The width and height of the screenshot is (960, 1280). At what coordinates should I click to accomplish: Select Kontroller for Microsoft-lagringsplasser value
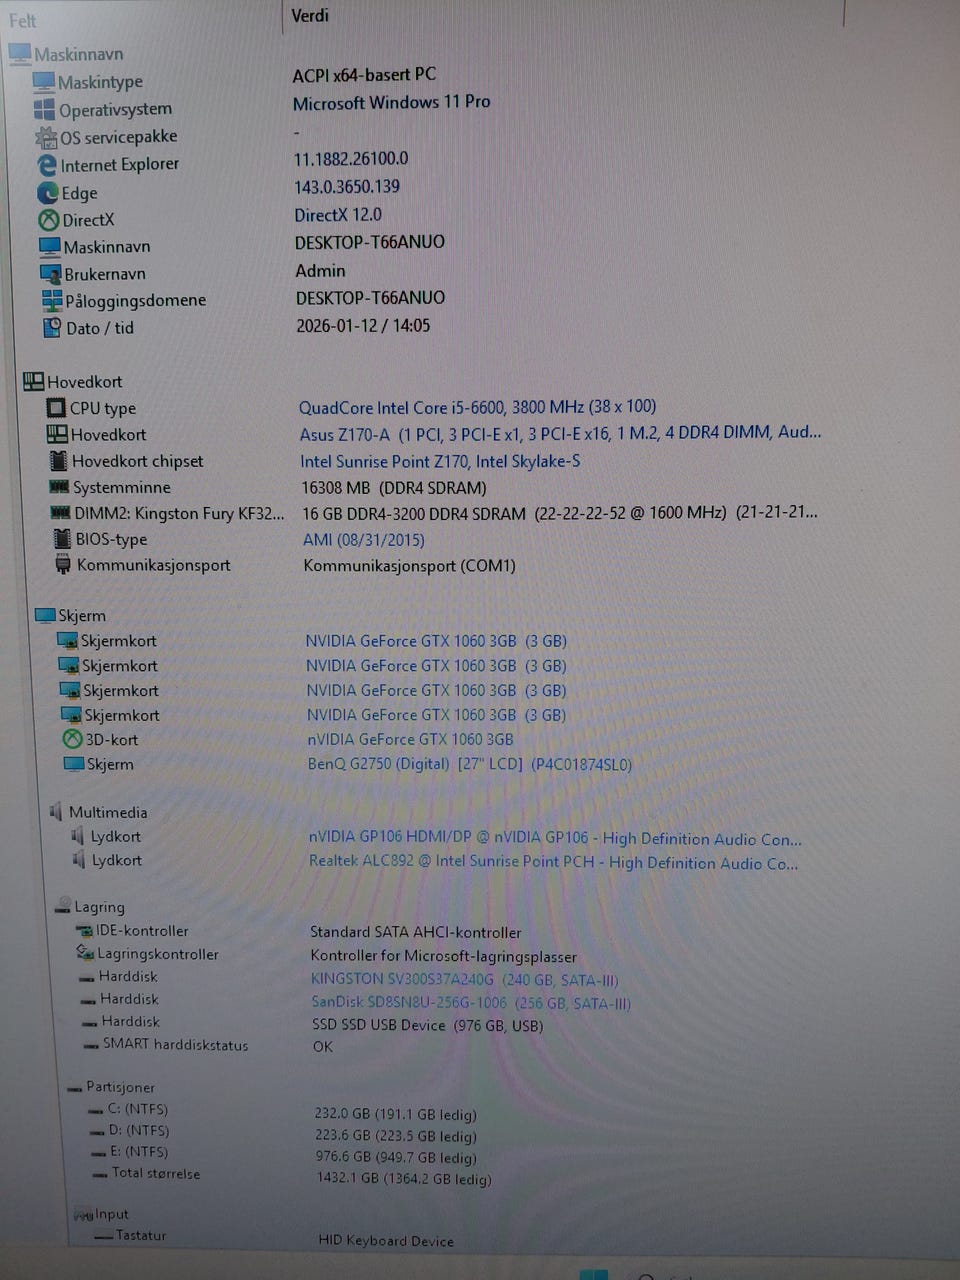443,956
